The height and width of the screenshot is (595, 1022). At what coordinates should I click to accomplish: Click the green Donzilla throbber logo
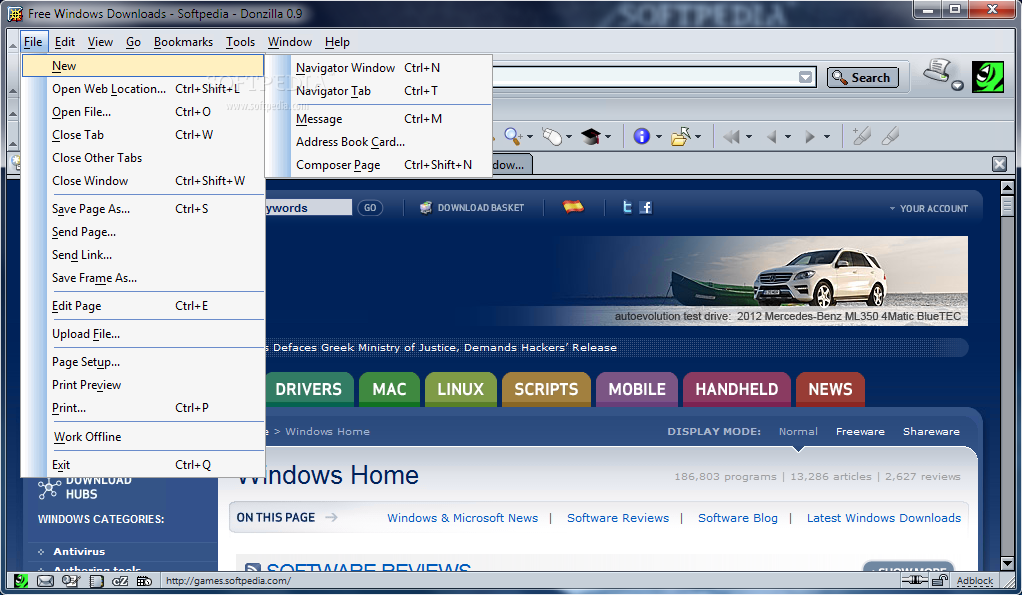988,77
